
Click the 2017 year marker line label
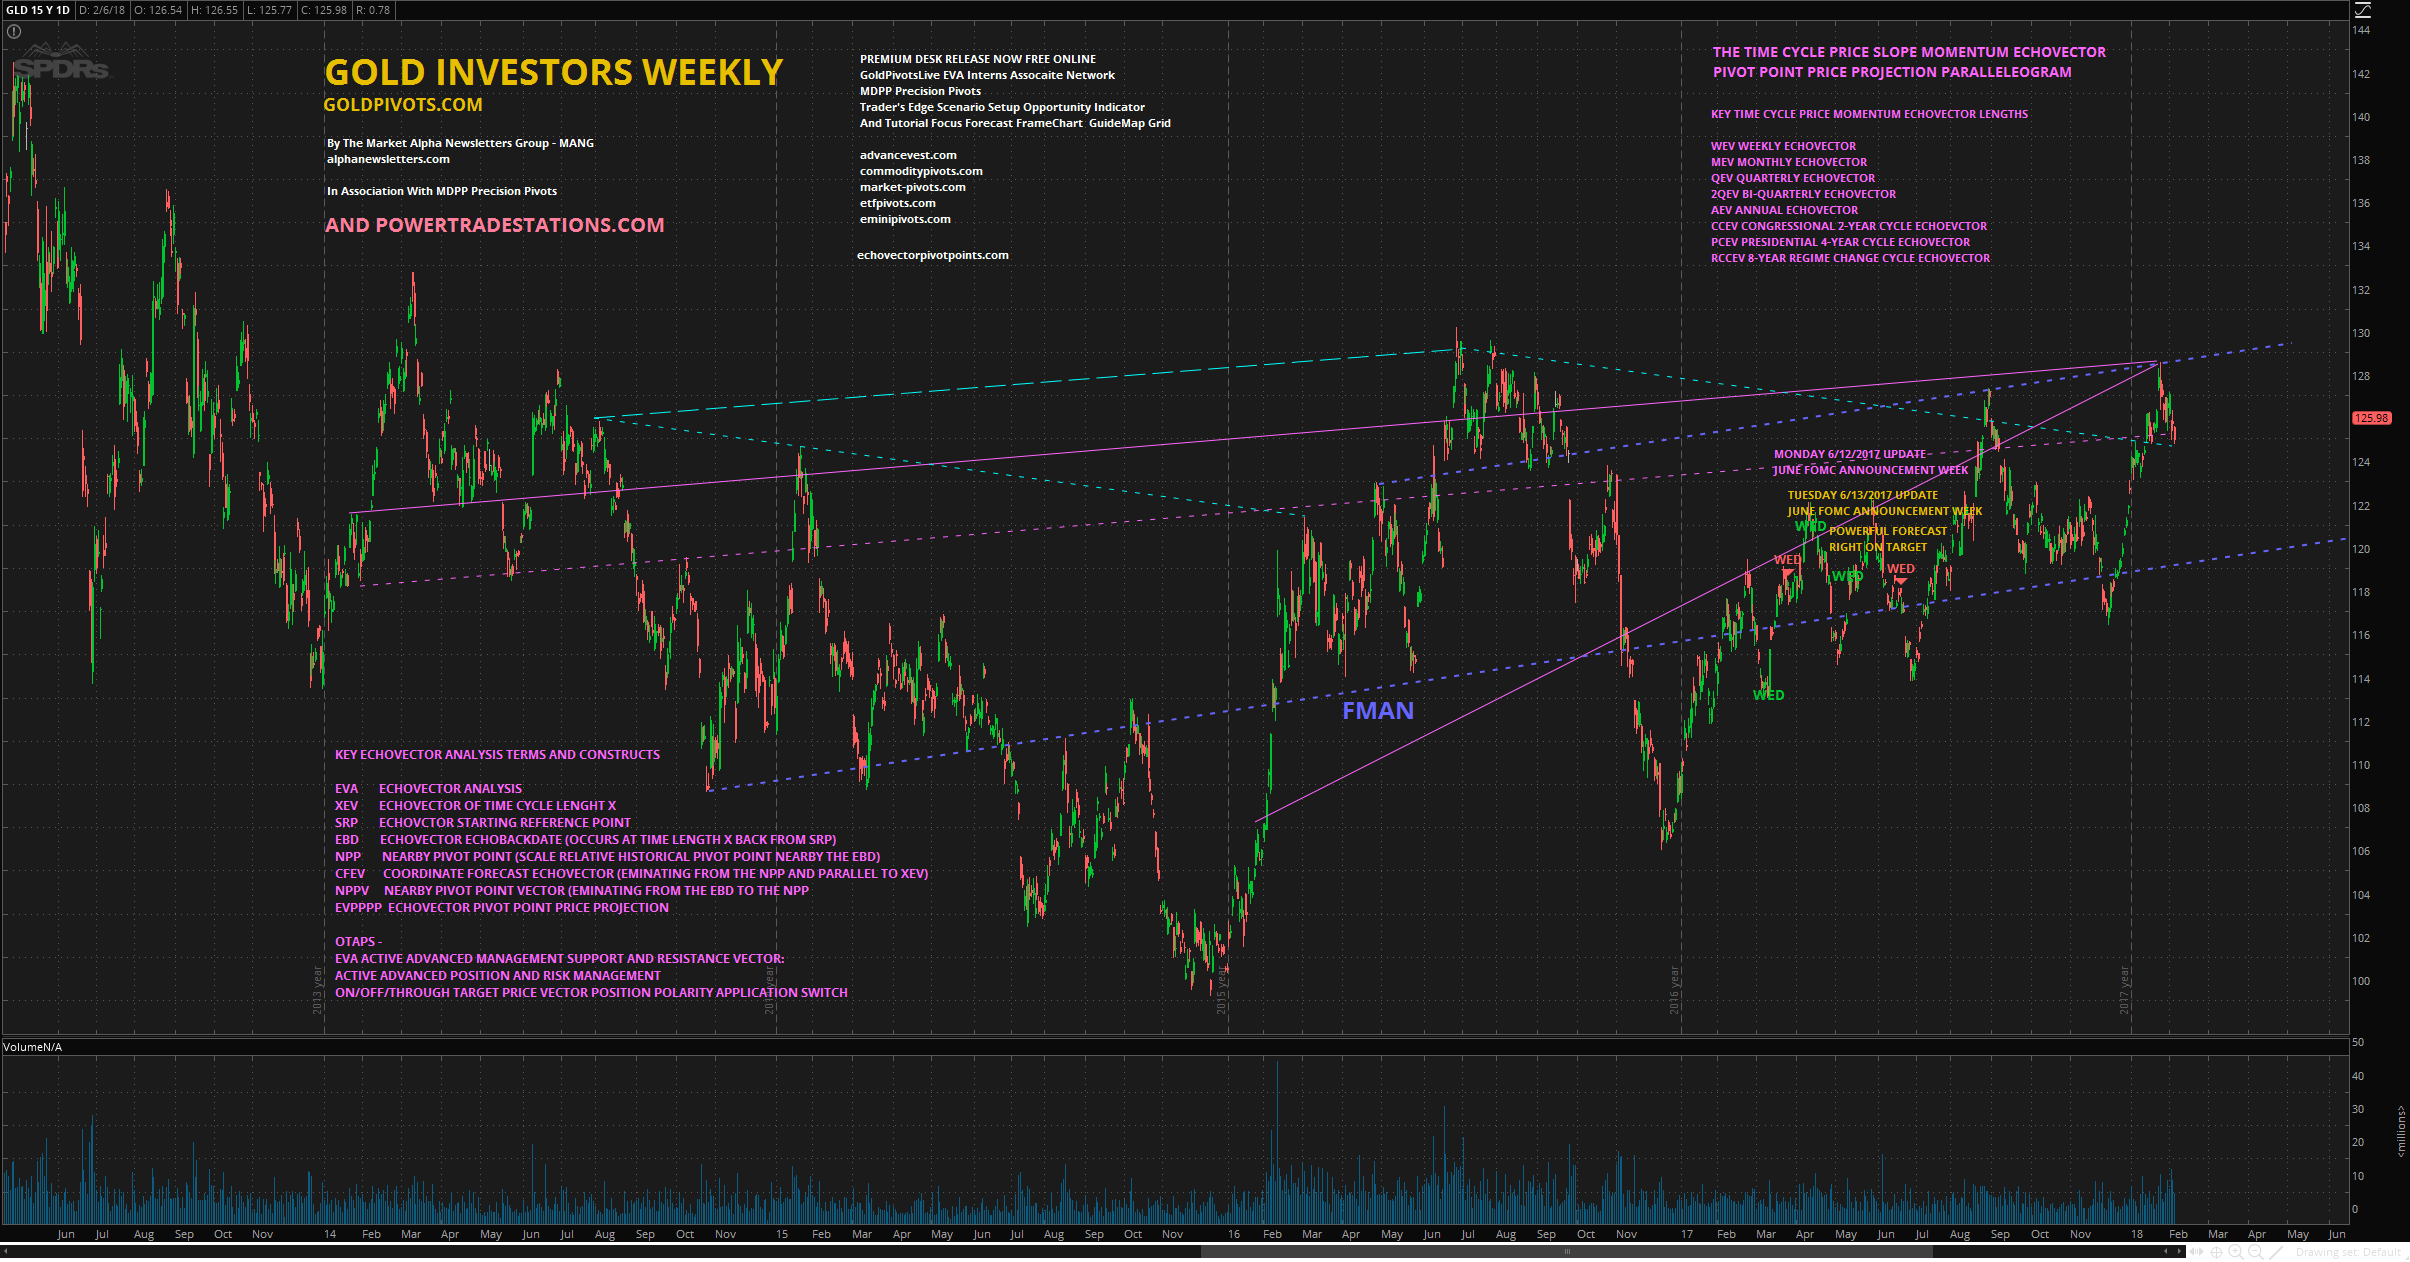(x=2124, y=990)
